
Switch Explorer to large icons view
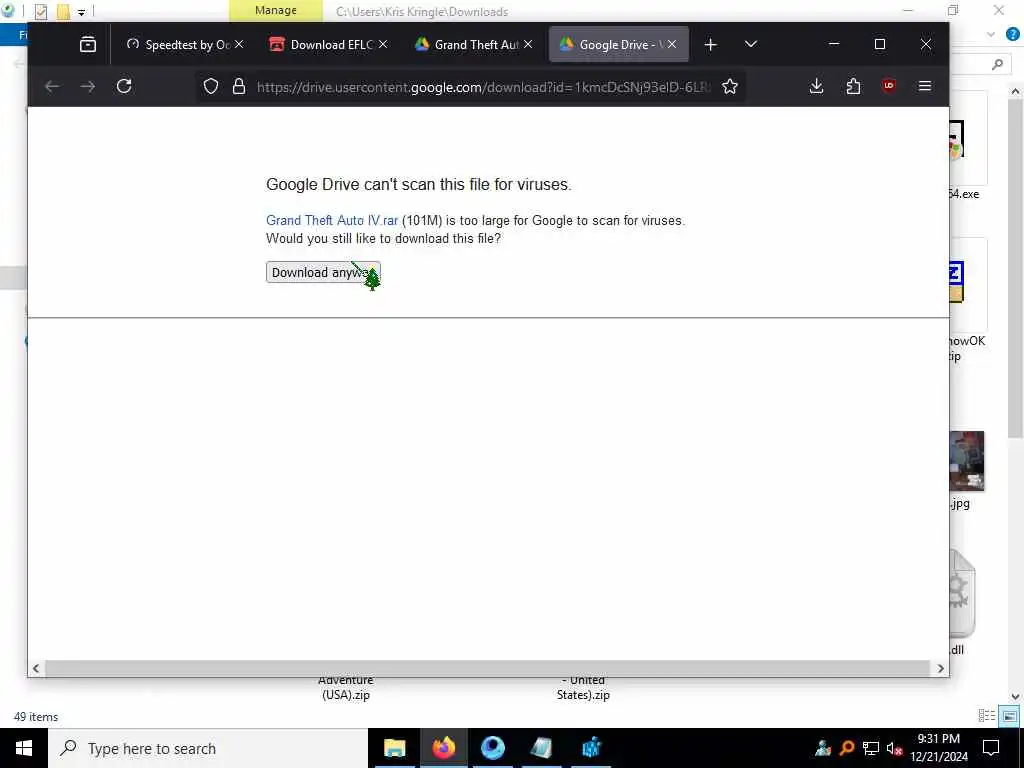pyautogui.click(x=1010, y=716)
